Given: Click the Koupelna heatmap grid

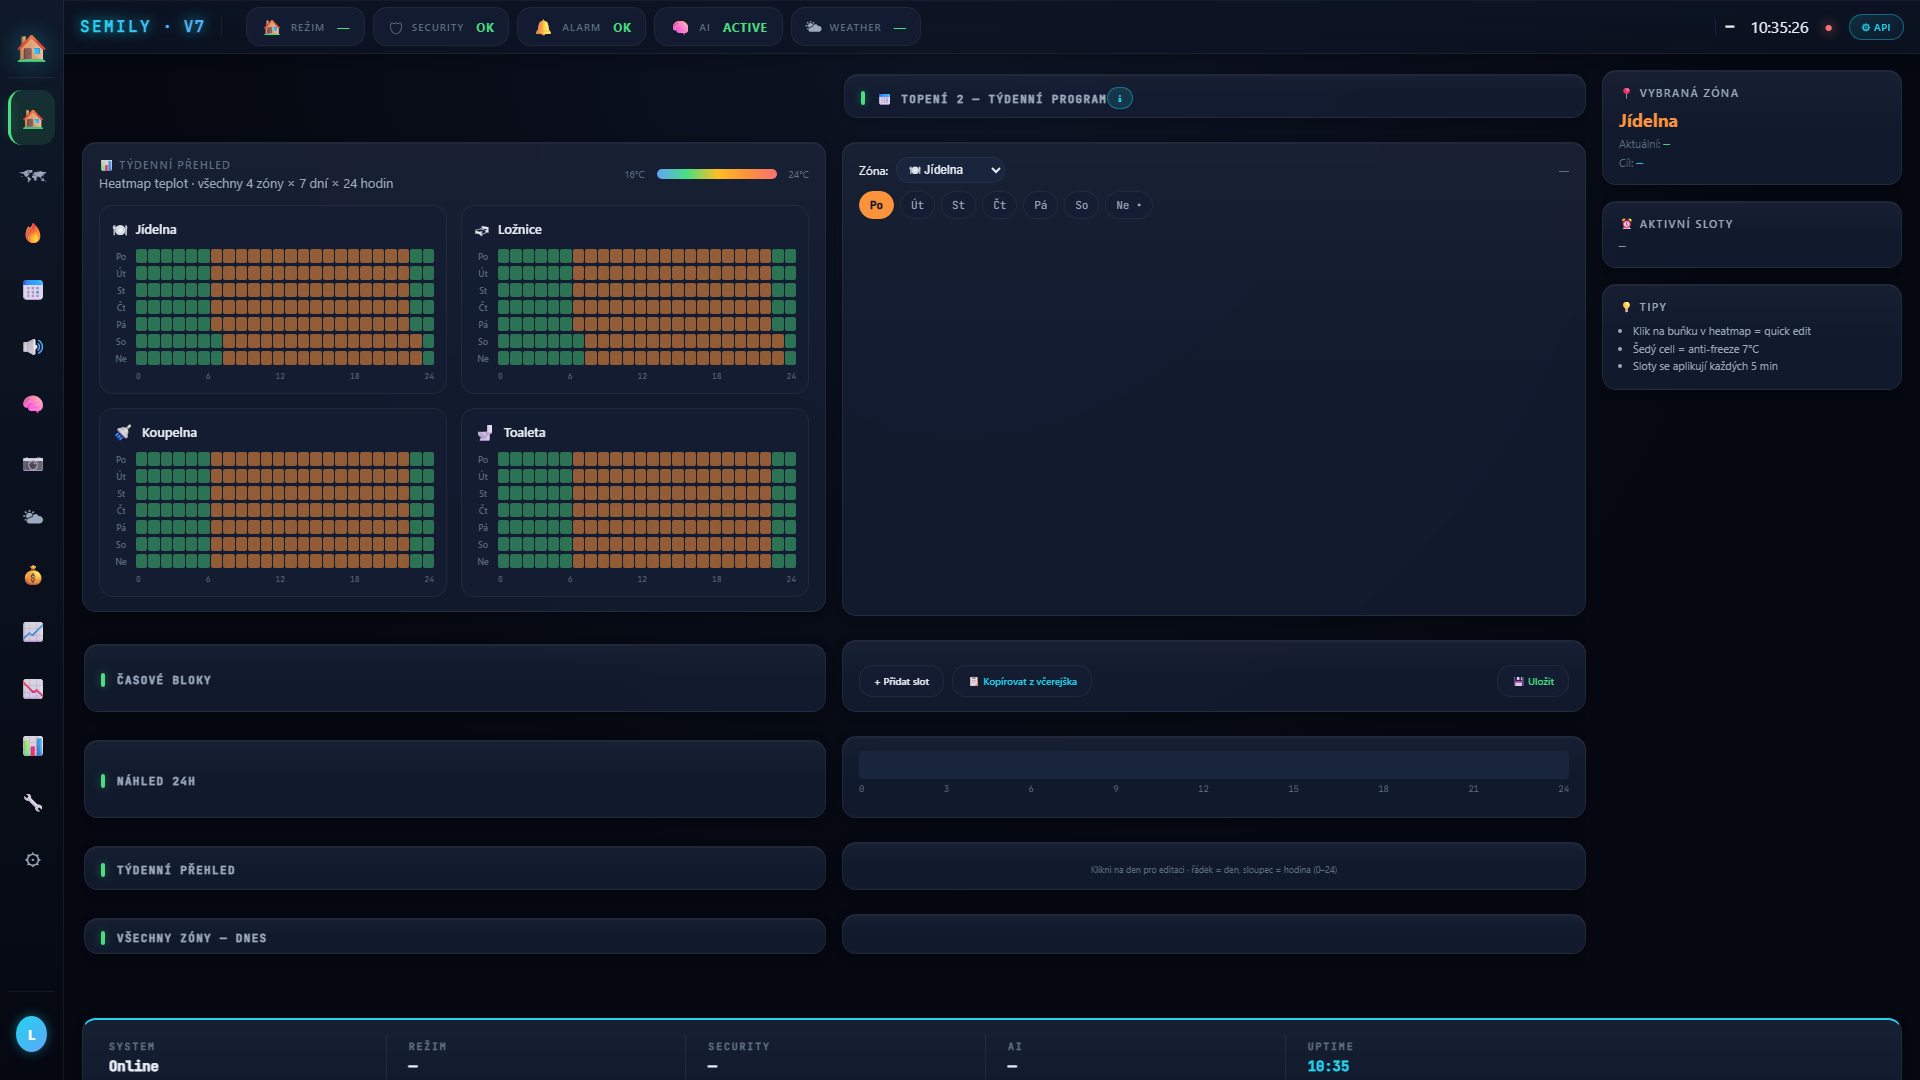Looking at the screenshot, I should pyautogui.click(x=285, y=510).
